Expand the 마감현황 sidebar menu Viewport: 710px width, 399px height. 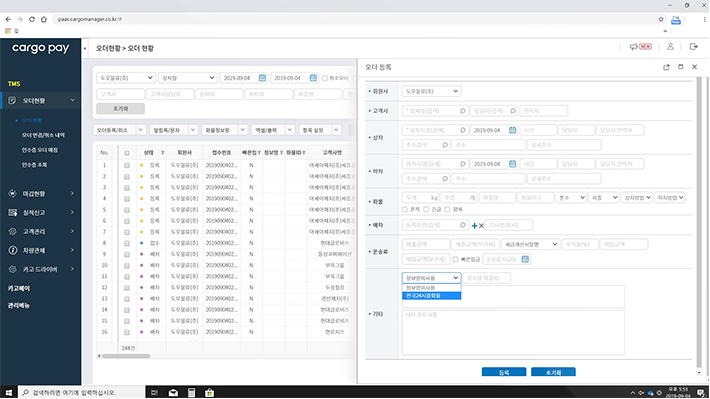(x=41, y=194)
